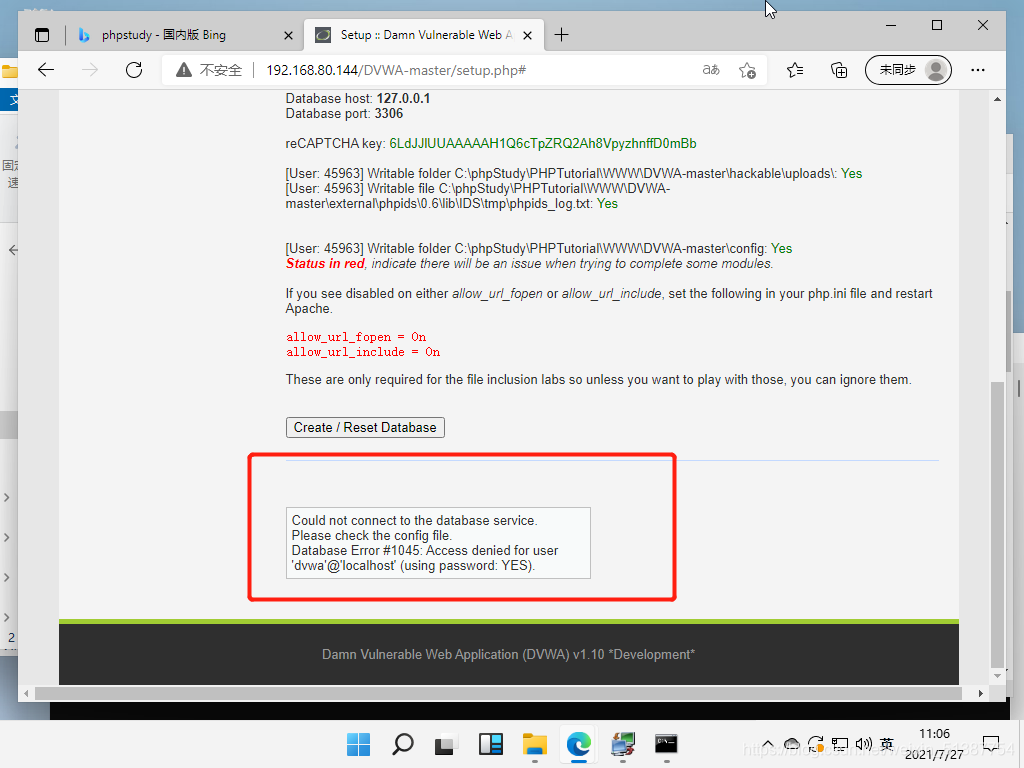The image size is (1024, 768).
Task: Open the Favorites list
Action: tap(795, 70)
